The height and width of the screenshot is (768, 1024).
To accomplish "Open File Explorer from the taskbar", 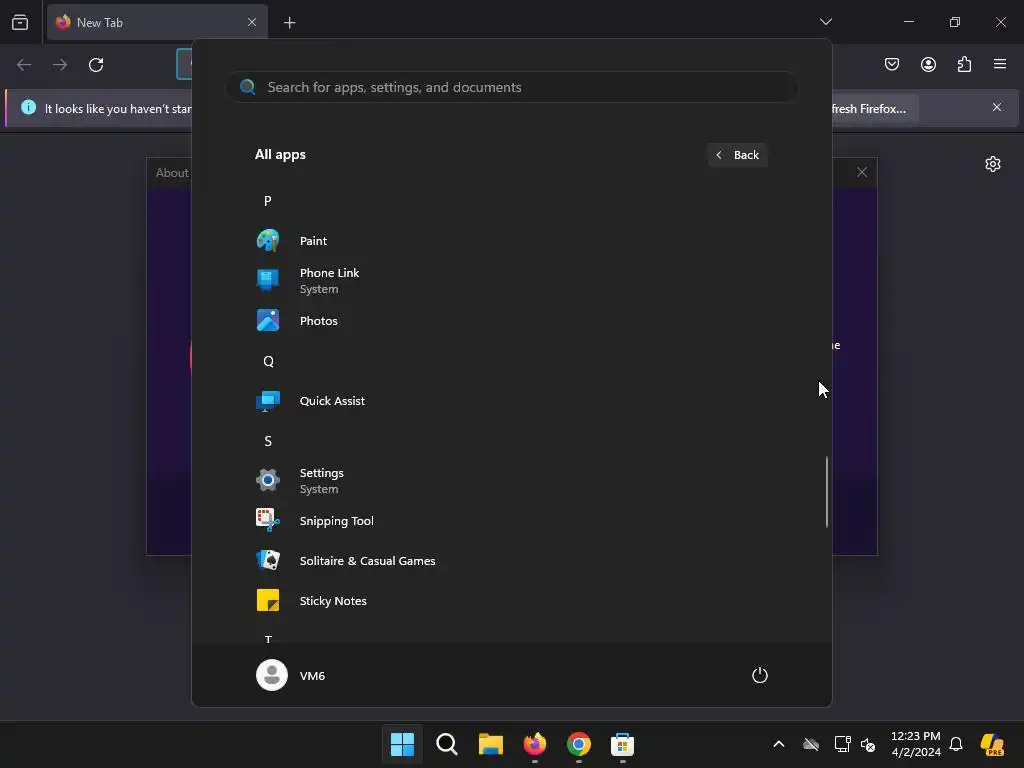I will 490,744.
